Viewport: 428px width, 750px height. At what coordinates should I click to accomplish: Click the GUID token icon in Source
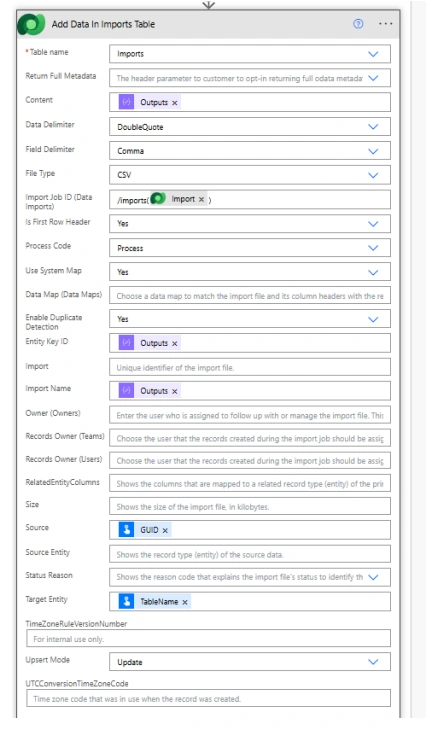tap(126, 530)
